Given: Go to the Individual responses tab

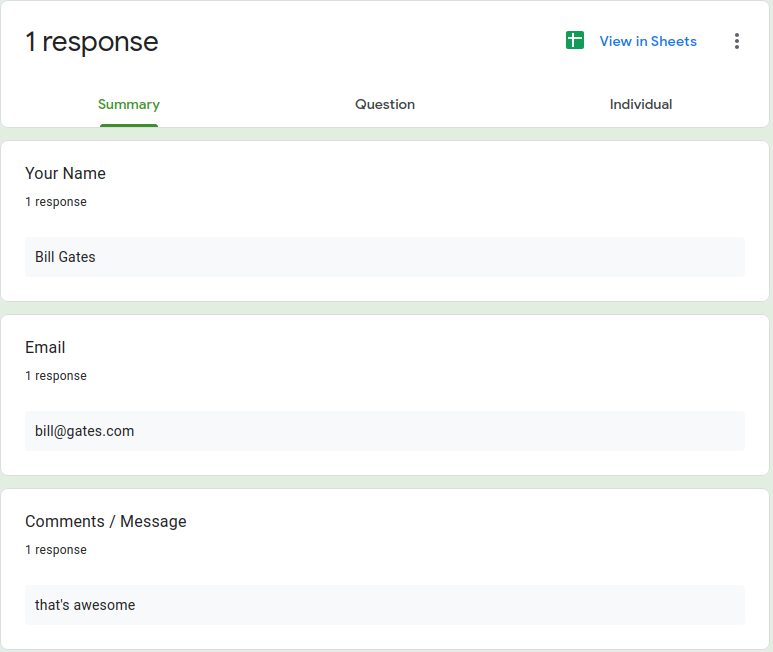Looking at the screenshot, I should 641,104.
